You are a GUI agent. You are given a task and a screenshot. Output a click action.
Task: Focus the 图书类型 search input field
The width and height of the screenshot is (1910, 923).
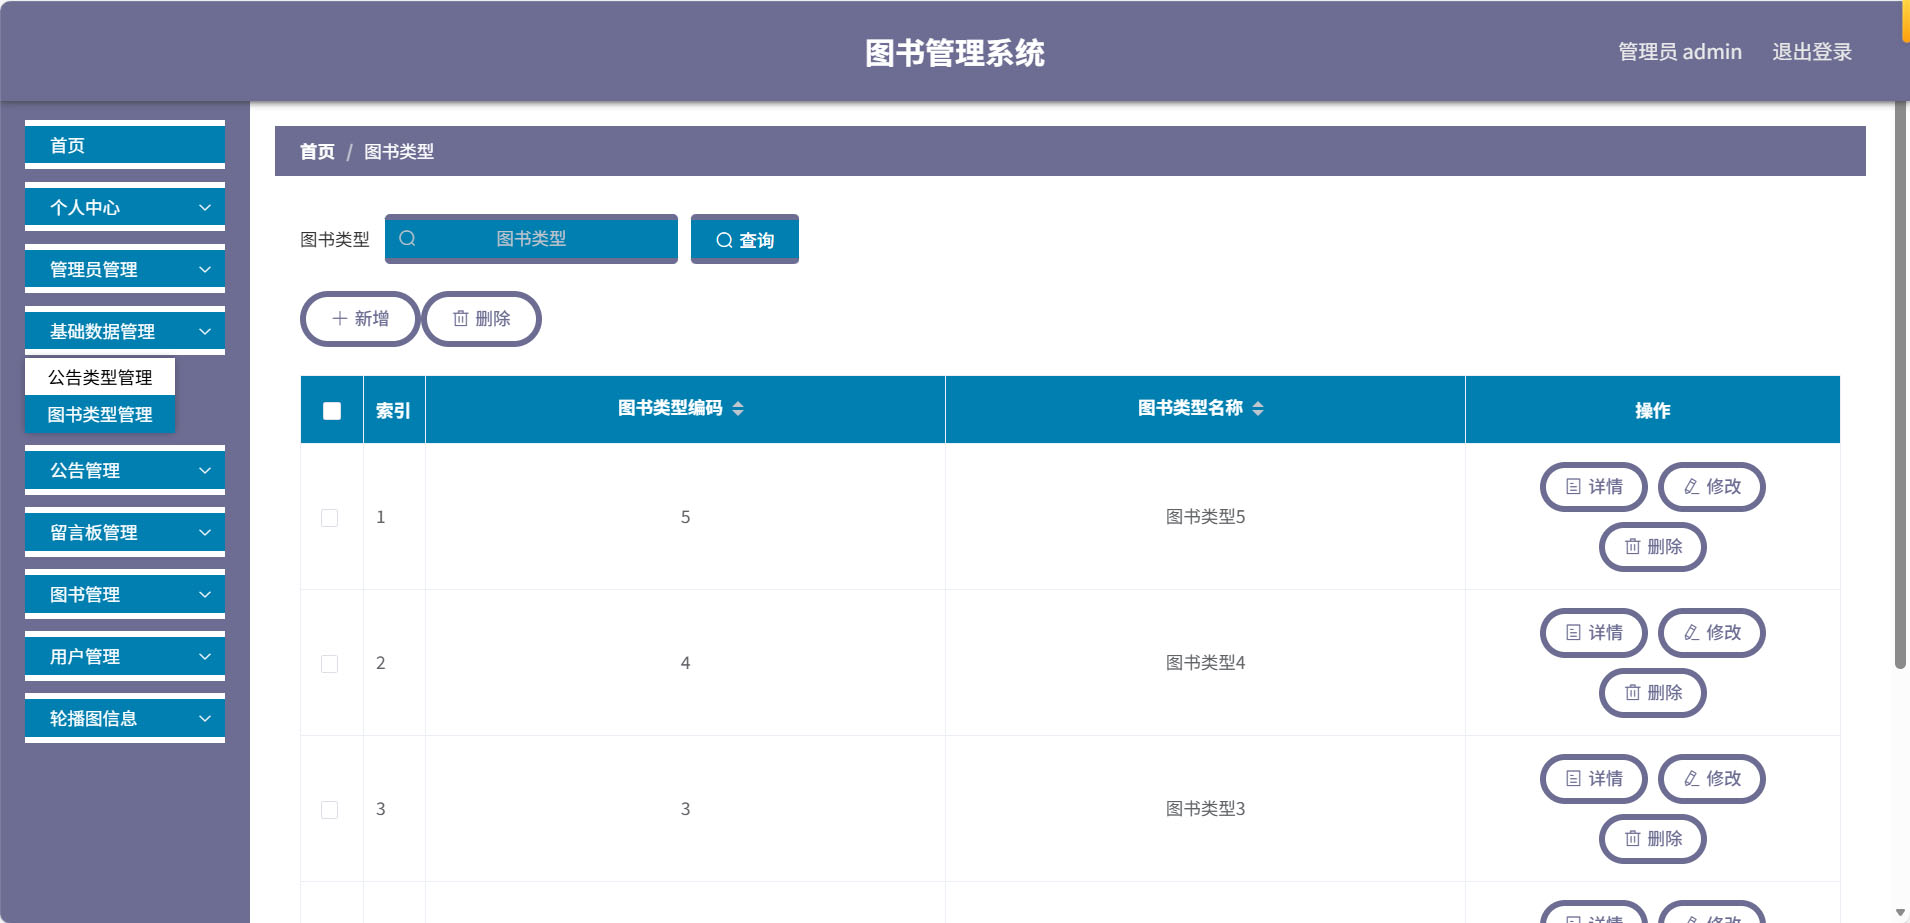[531, 239]
